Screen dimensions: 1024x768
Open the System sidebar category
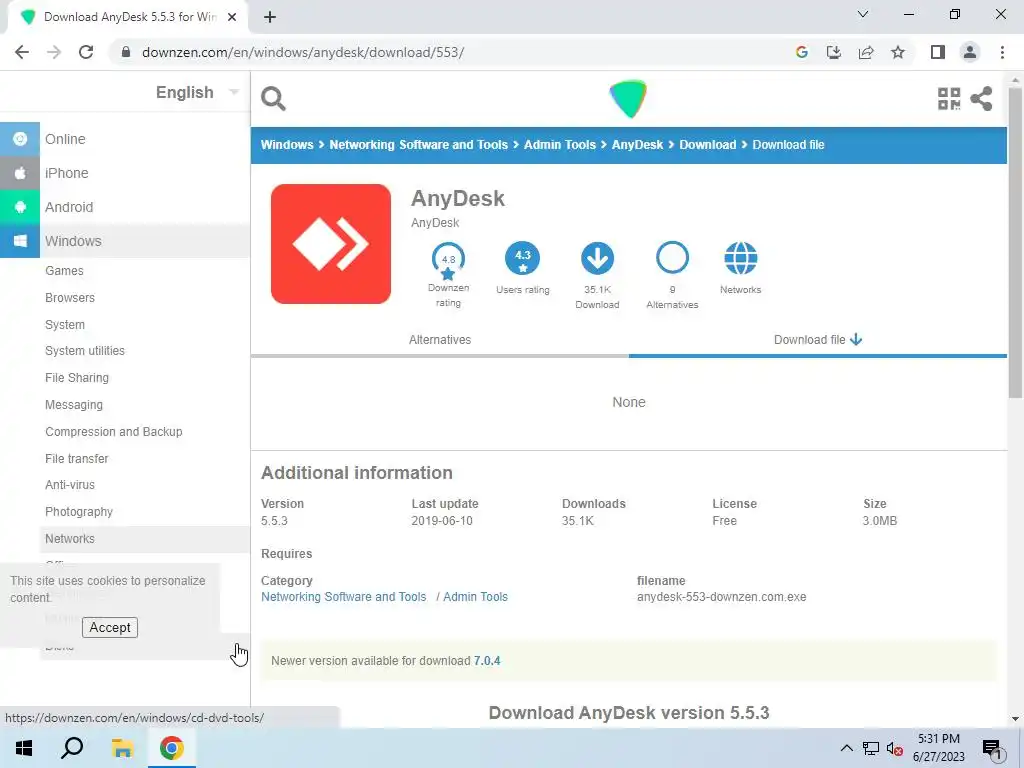65,325
